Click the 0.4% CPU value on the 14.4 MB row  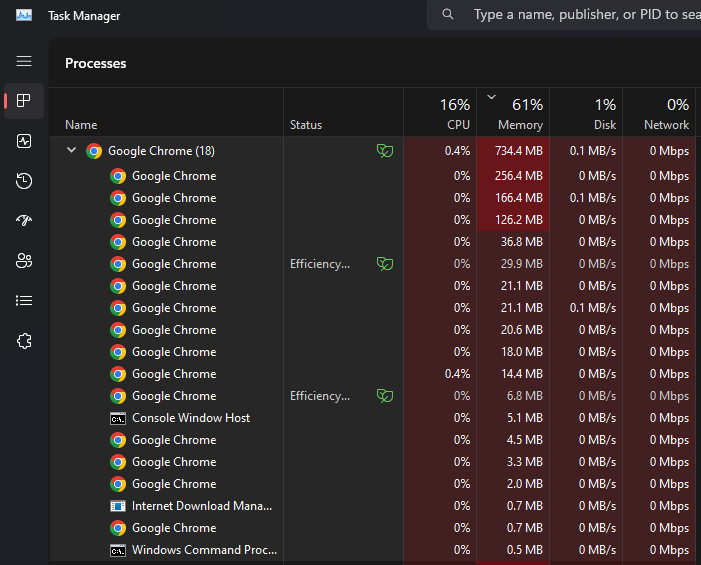pos(457,374)
